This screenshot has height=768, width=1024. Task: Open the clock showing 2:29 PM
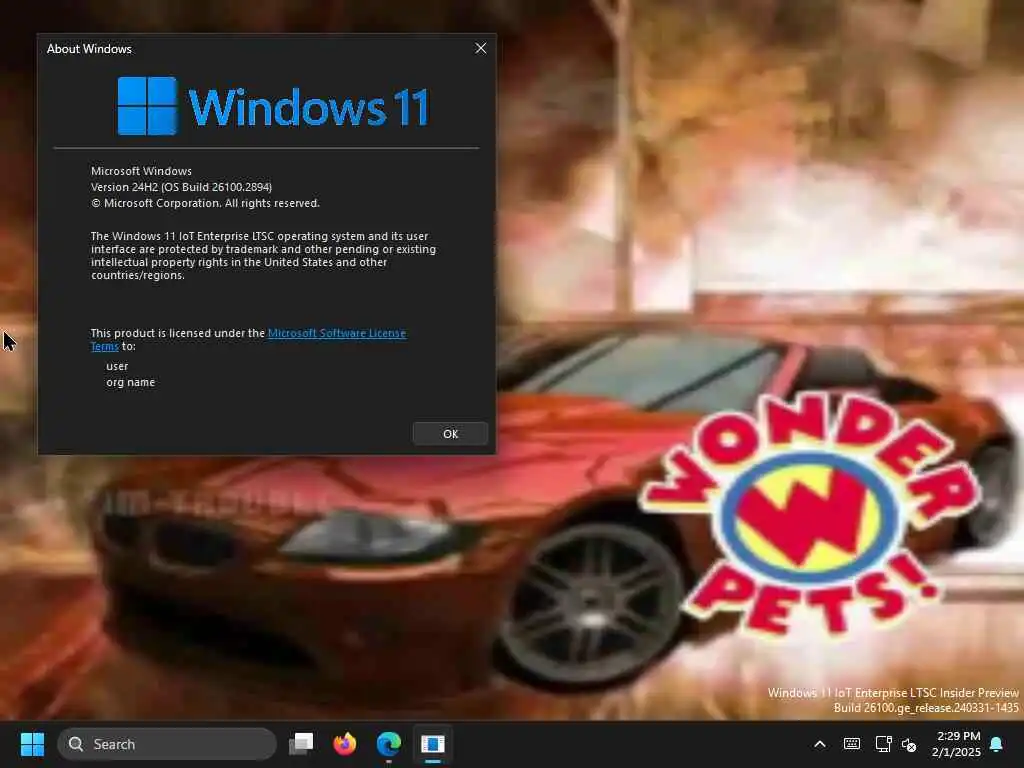point(956,744)
